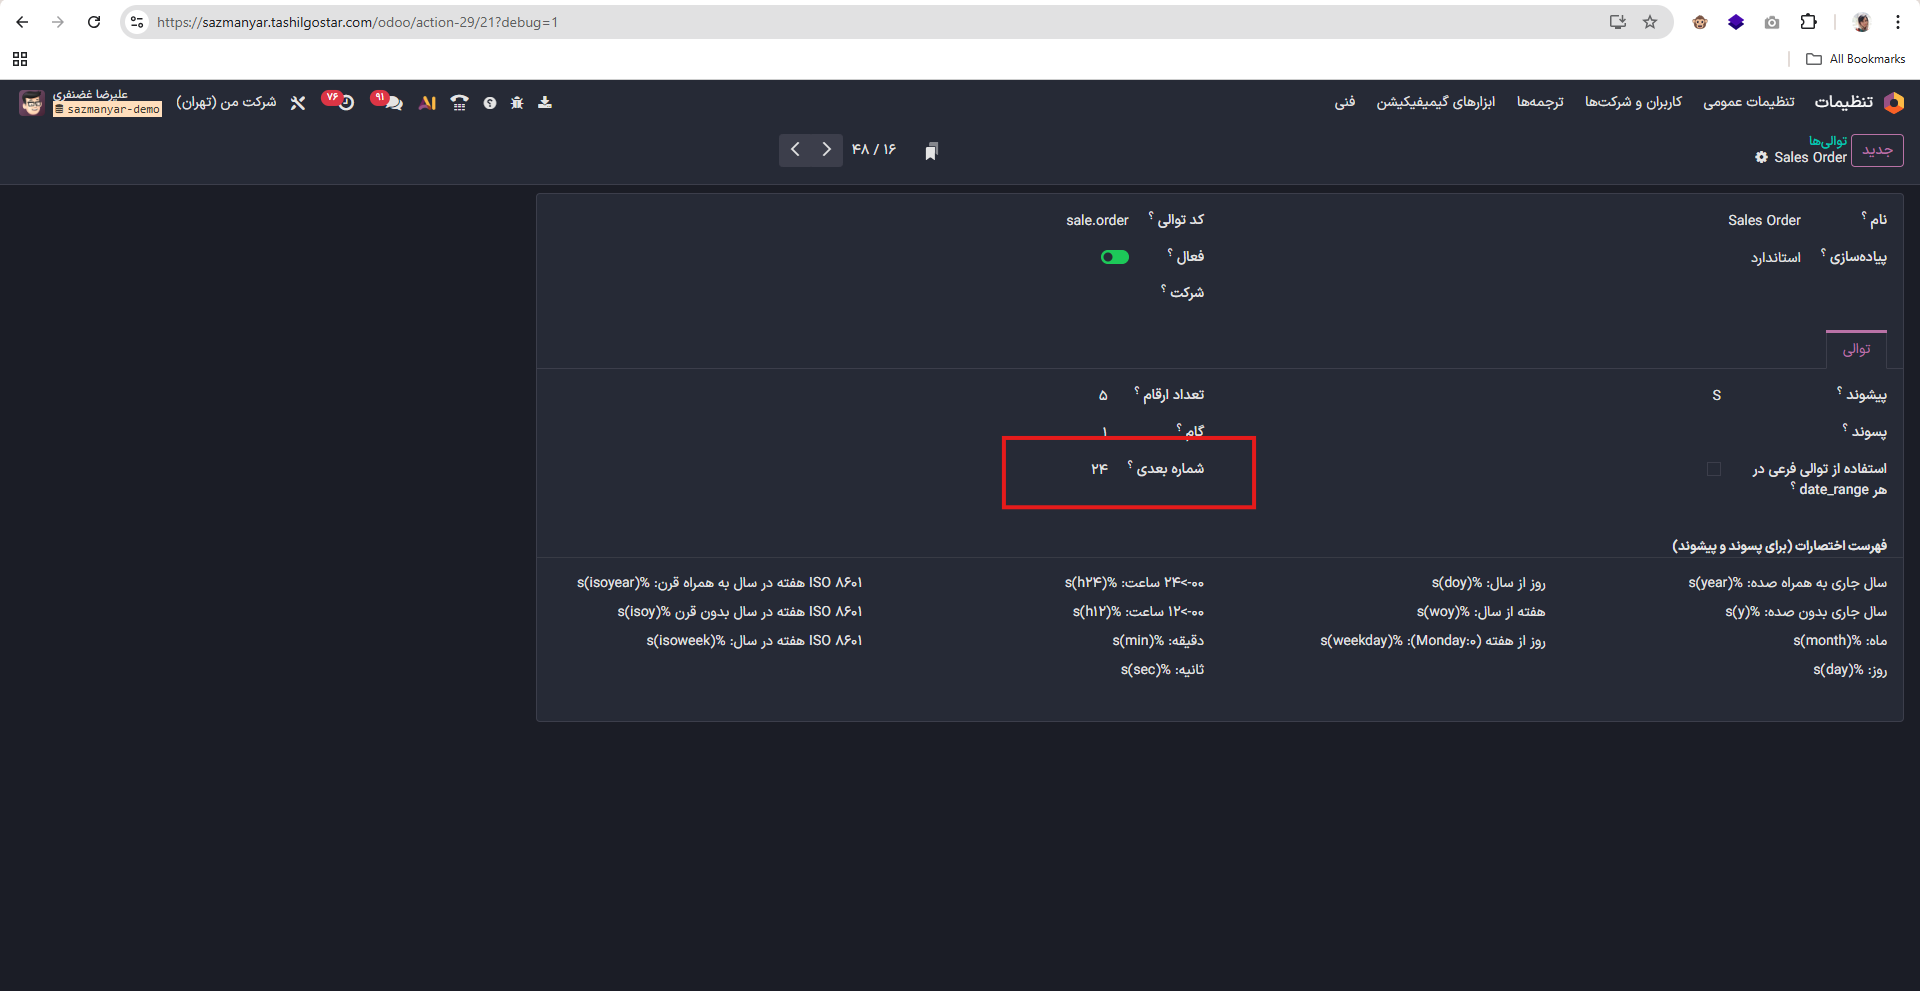Click the install app icon in the address bar
The width and height of the screenshot is (1920, 991).
click(1617, 22)
